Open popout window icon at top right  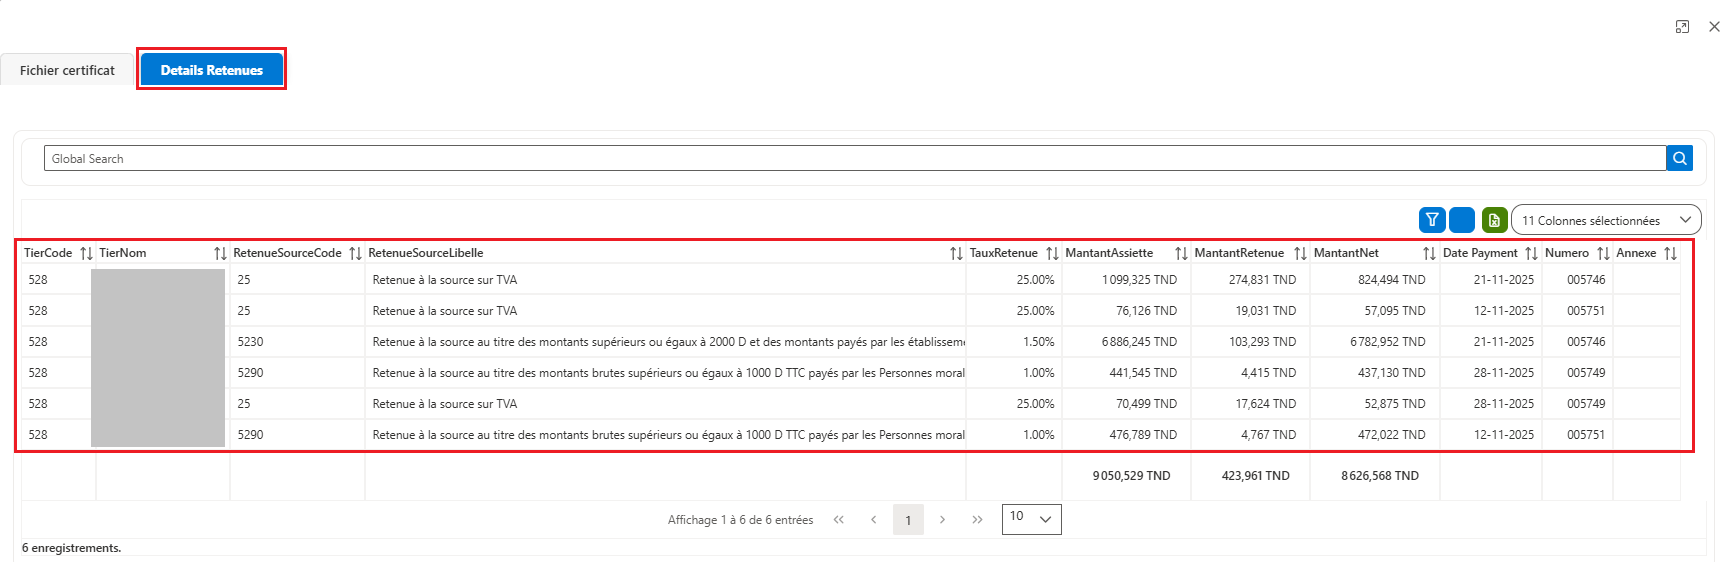pyautogui.click(x=1682, y=27)
